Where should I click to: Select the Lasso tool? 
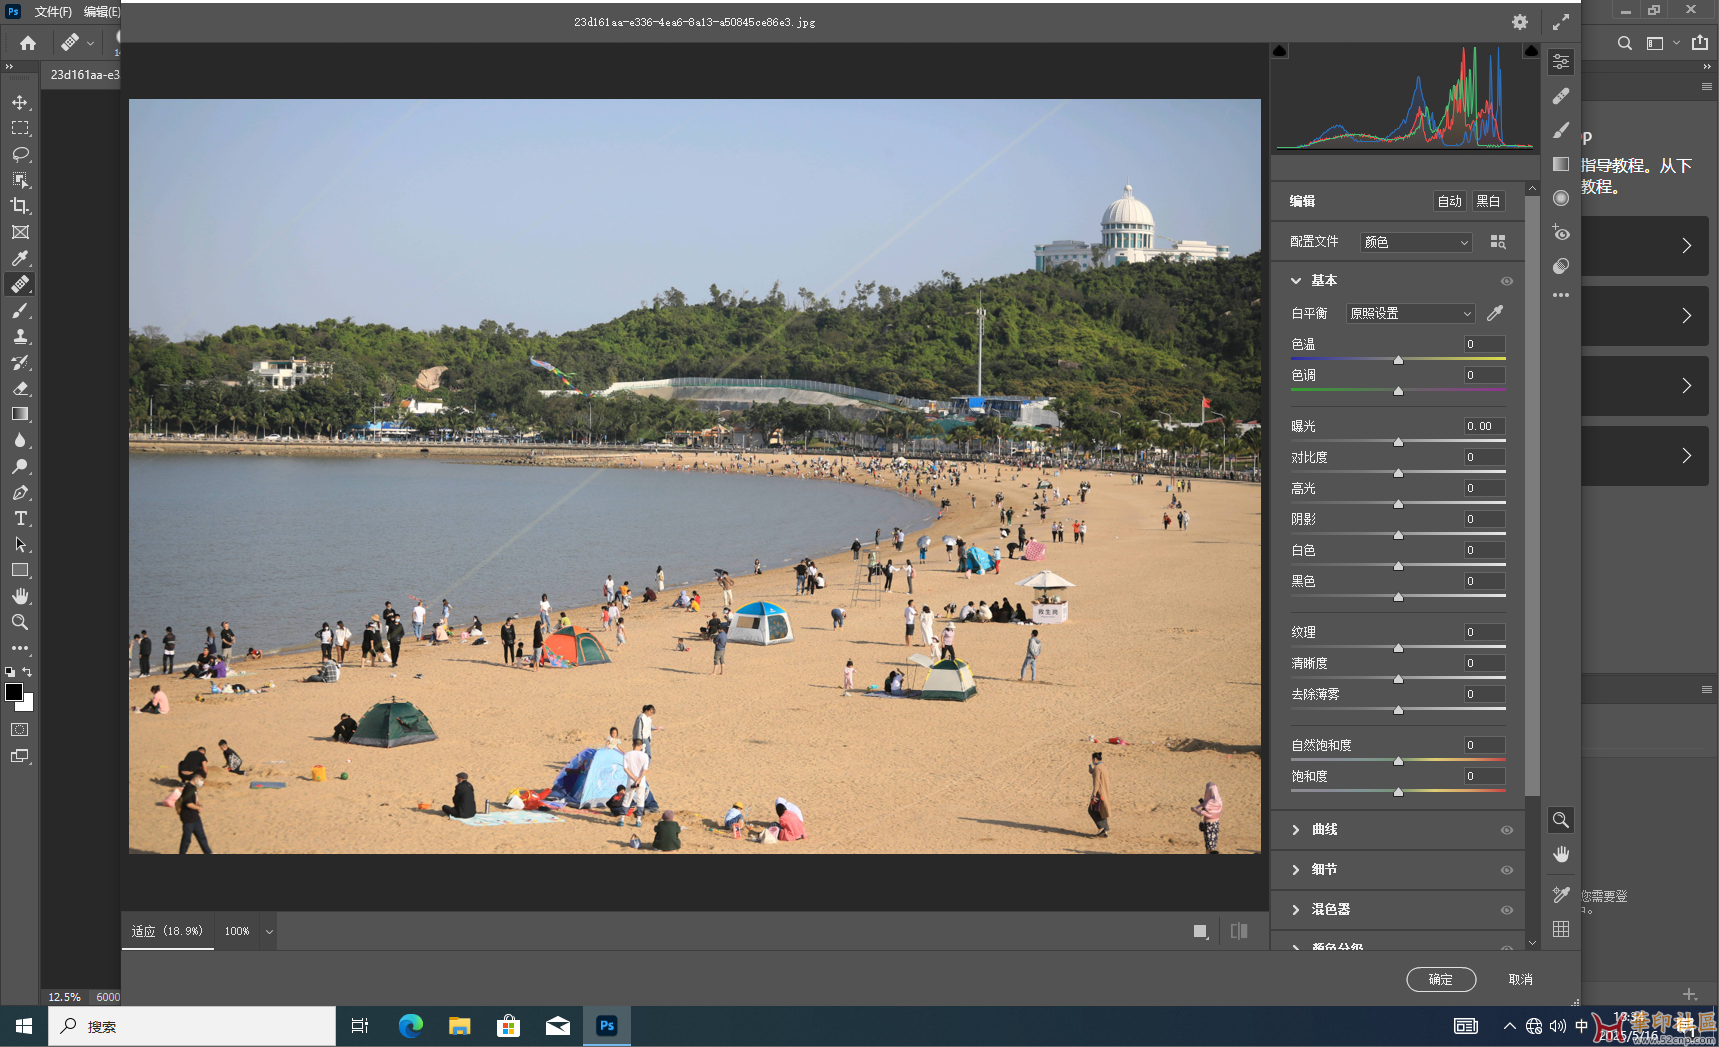pyautogui.click(x=20, y=154)
